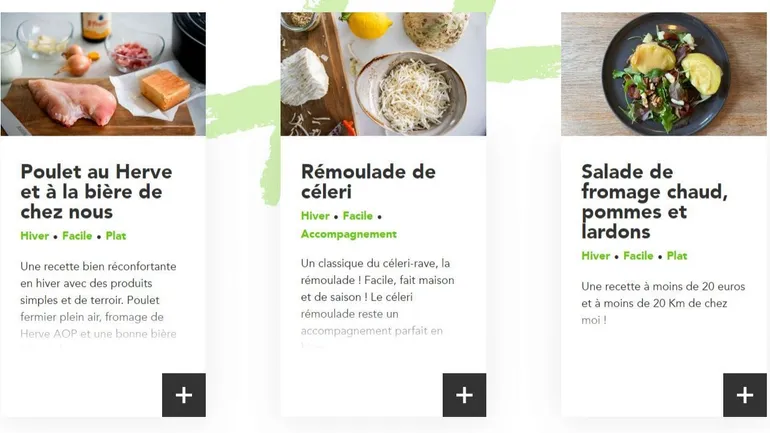Screen dimensions: 770x433
Task: Click the plus icon on Salade de fromage chaud card
Action: pyautogui.click(x=744, y=395)
